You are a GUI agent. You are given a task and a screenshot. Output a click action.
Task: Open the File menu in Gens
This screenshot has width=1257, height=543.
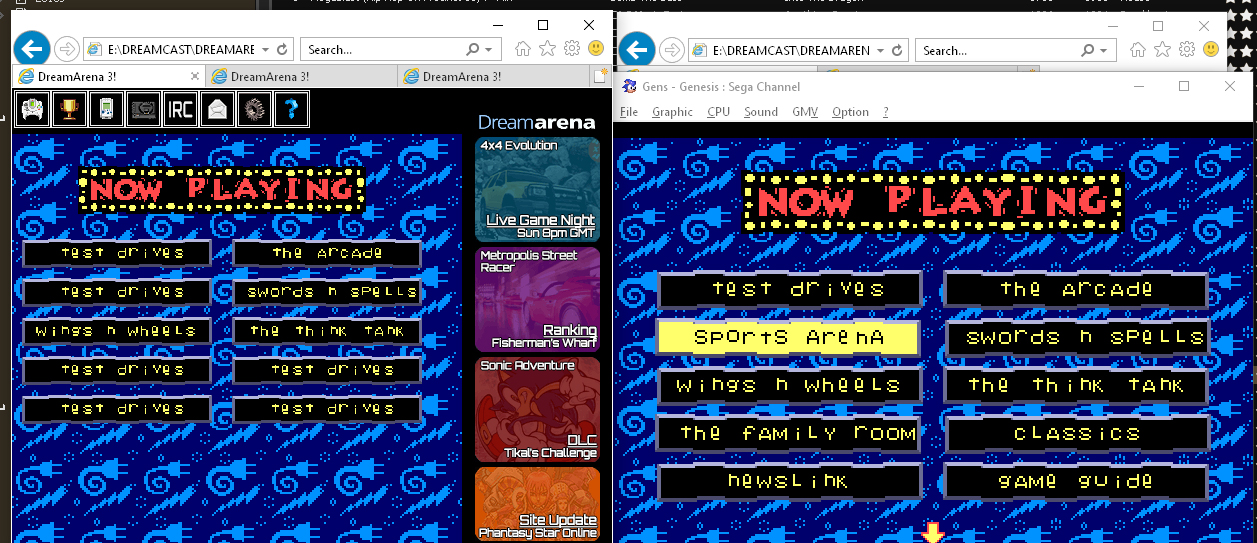(x=629, y=112)
